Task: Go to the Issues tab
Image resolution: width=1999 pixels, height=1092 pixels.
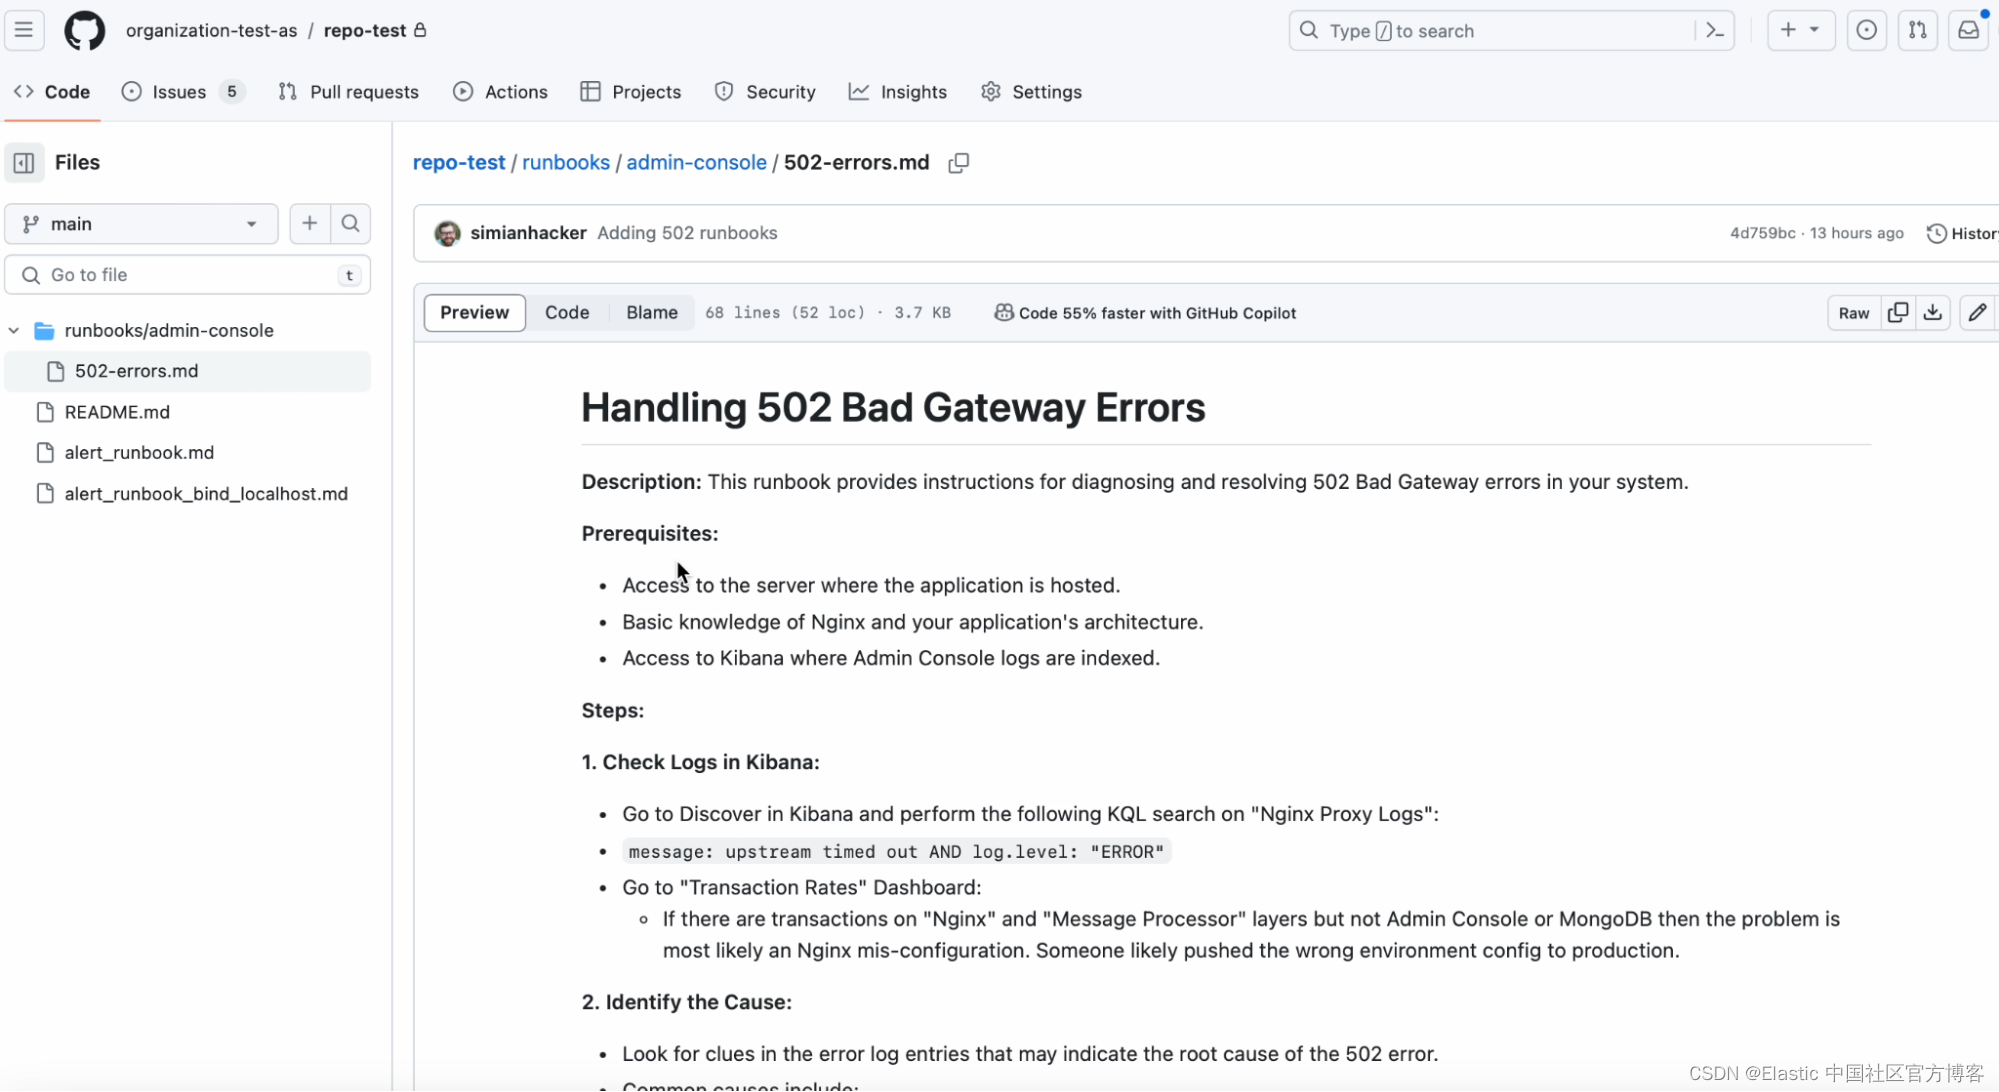Action: click(180, 92)
